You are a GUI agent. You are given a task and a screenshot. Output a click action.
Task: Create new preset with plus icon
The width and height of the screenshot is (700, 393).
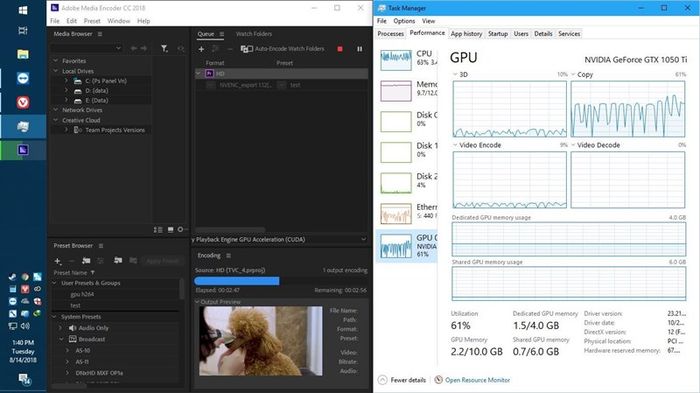[x=58, y=261]
